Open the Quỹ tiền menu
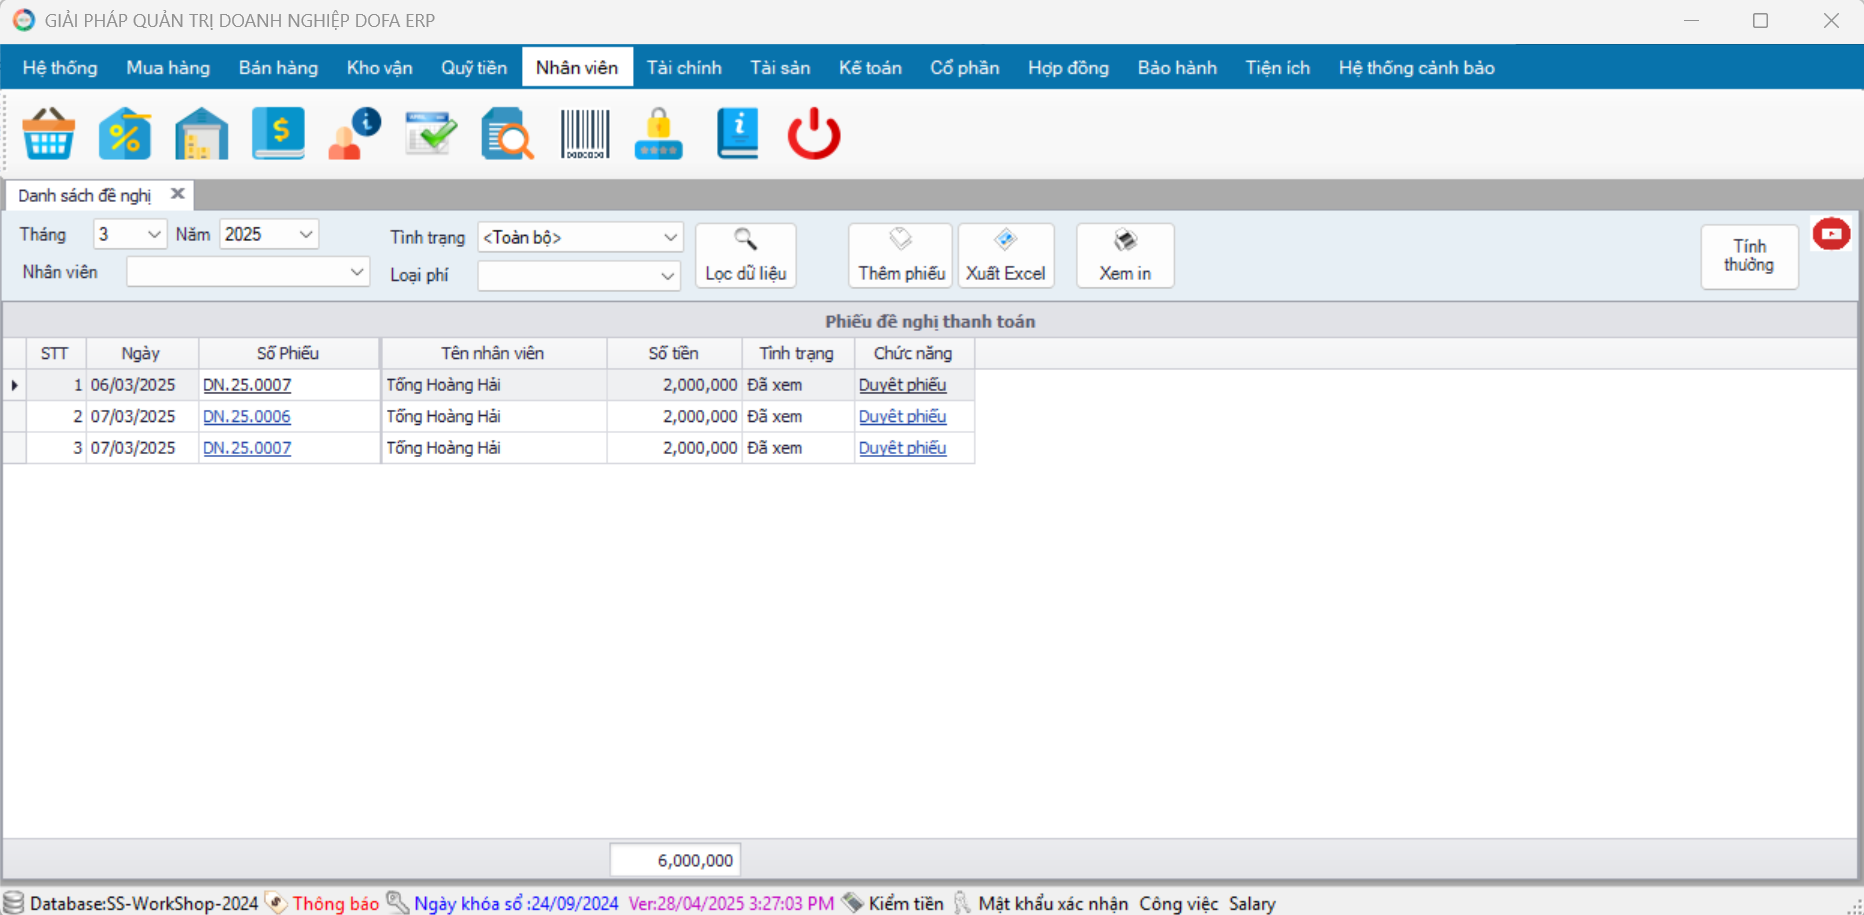 pos(474,68)
